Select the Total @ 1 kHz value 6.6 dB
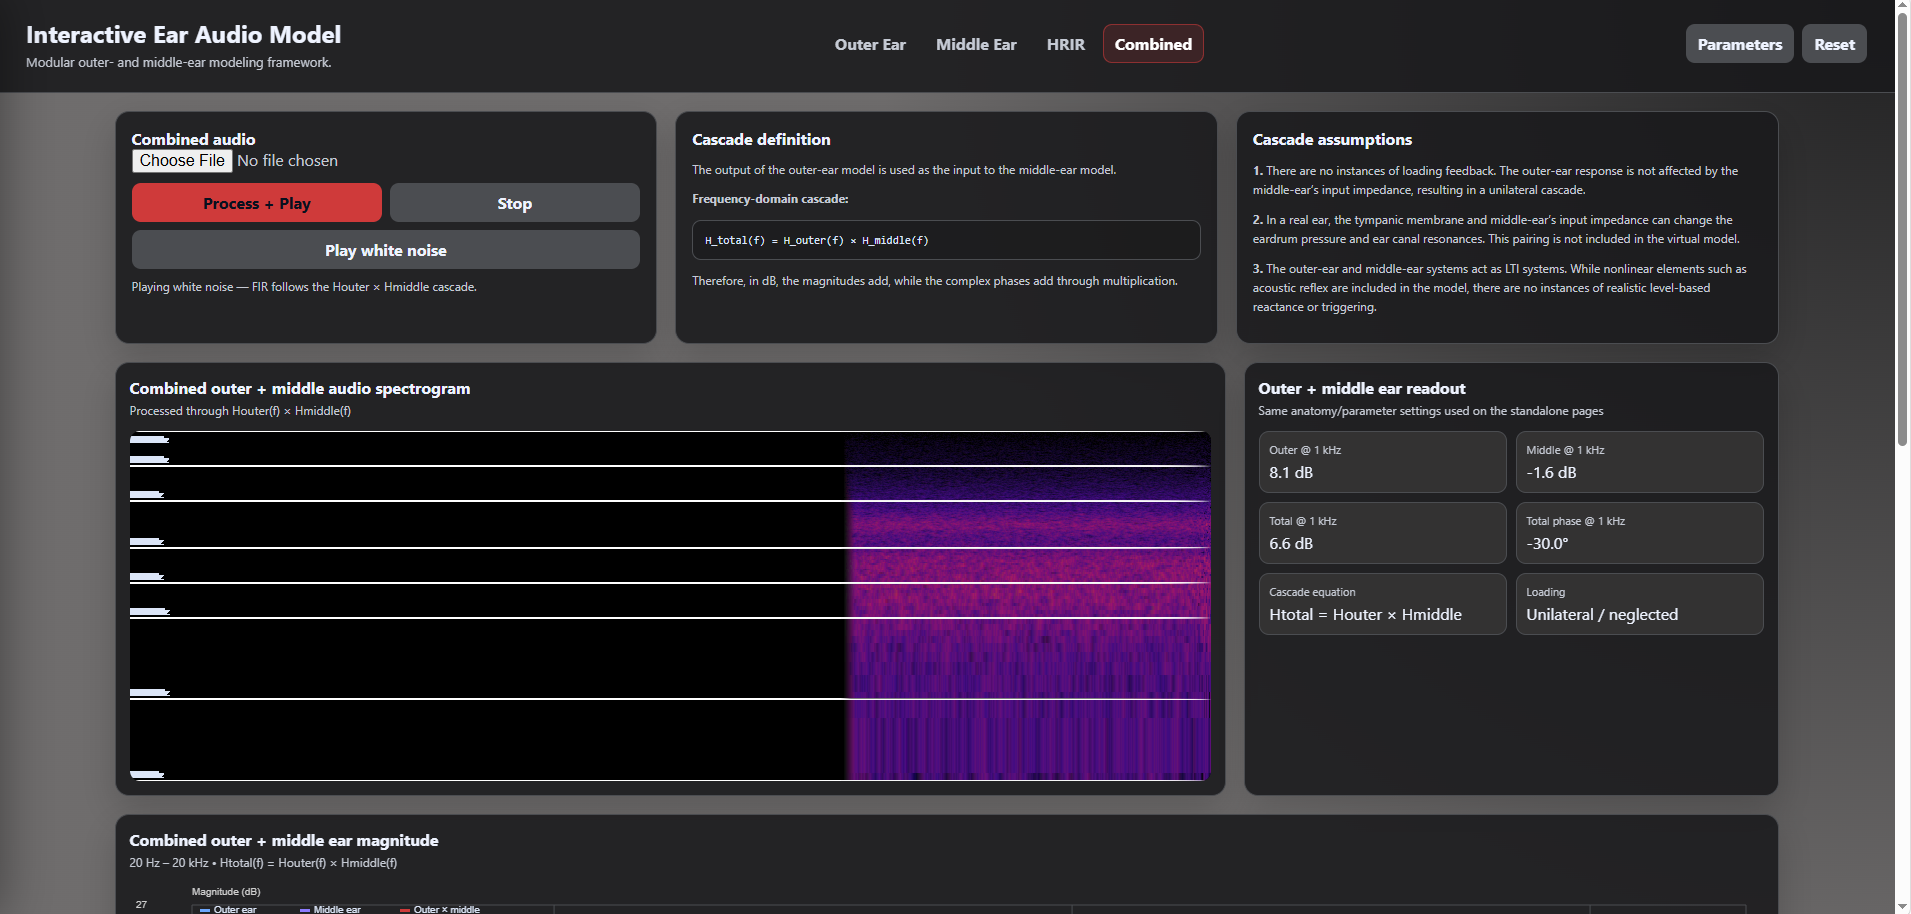The width and height of the screenshot is (1911, 914). (1291, 544)
